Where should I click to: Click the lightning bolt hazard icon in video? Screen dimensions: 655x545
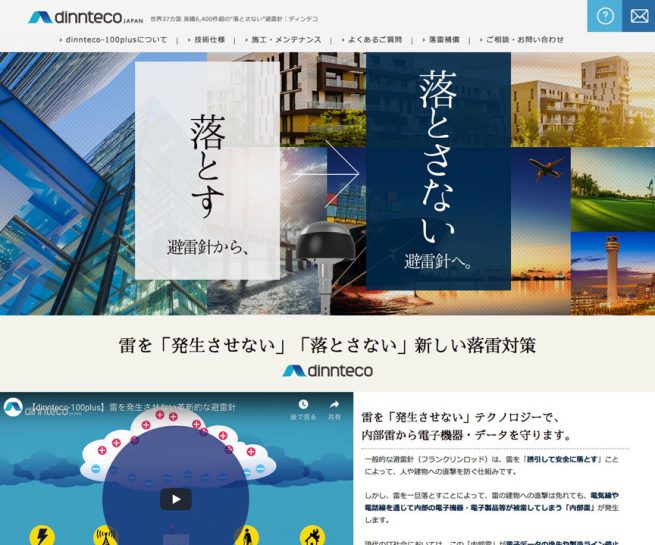pyautogui.click(x=42, y=535)
